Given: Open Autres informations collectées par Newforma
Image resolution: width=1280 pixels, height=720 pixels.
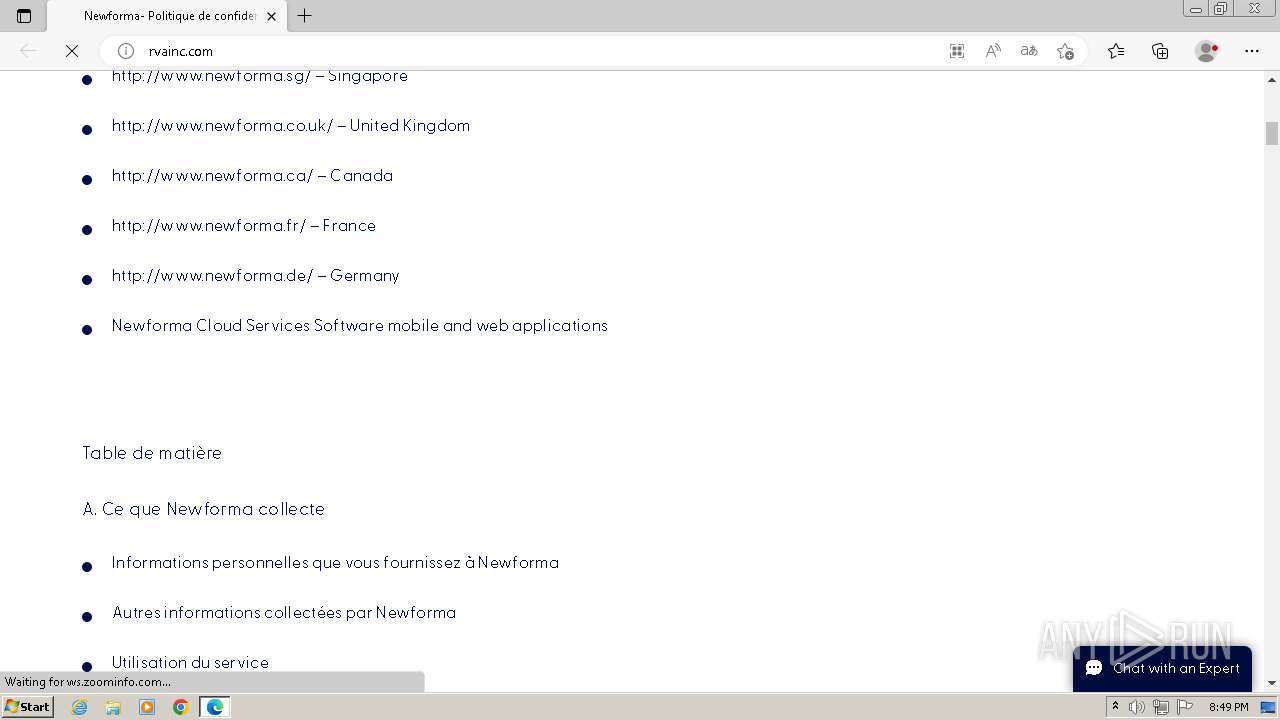Looking at the screenshot, I should 284,613.
